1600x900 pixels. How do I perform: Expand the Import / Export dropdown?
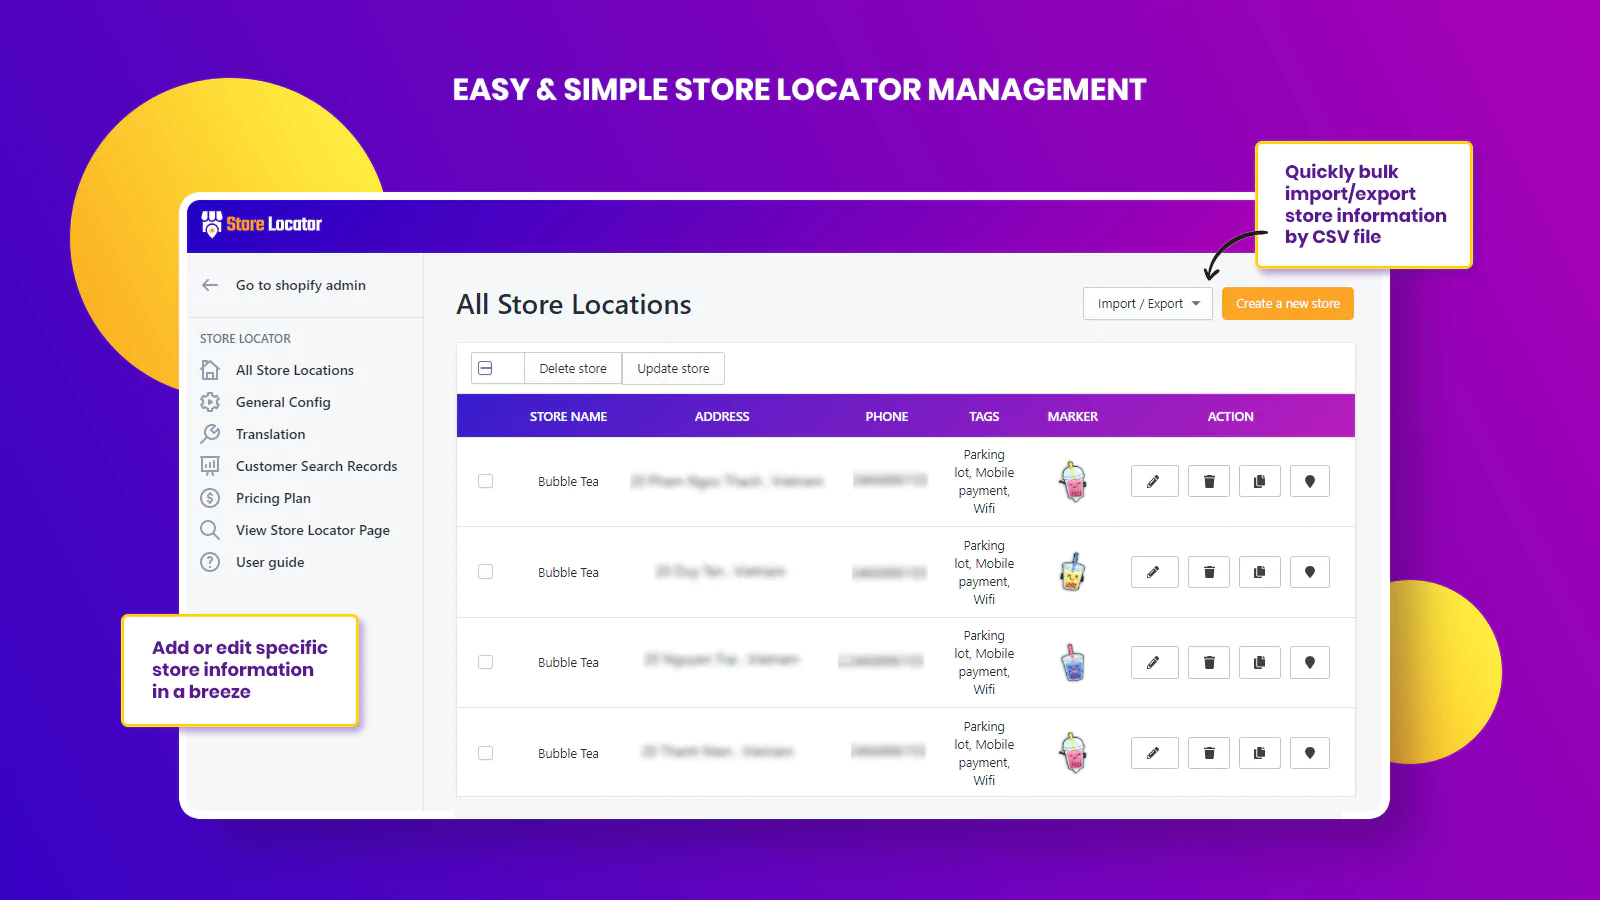[1147, 304]
